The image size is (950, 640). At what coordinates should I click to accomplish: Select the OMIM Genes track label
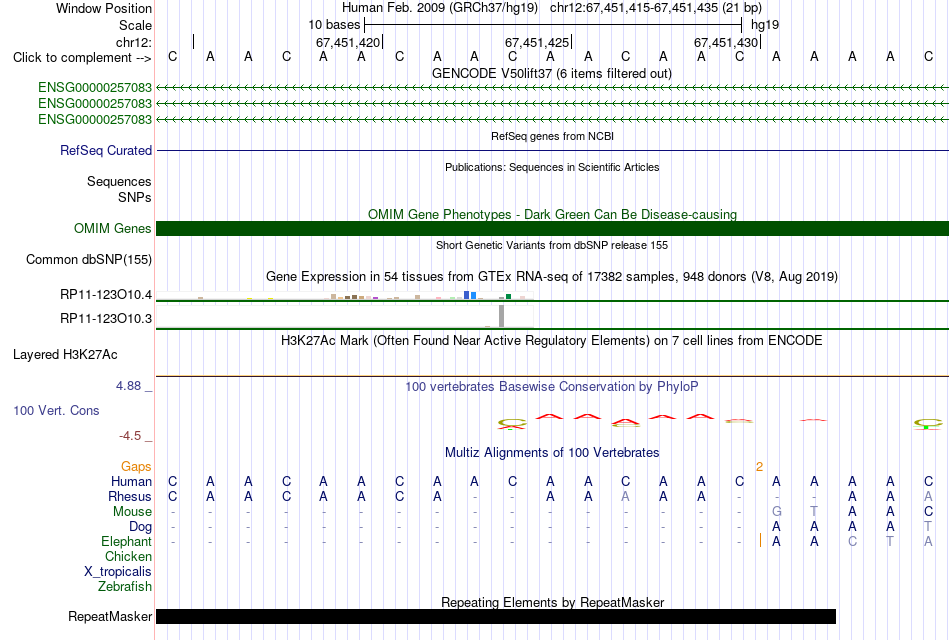112,228
